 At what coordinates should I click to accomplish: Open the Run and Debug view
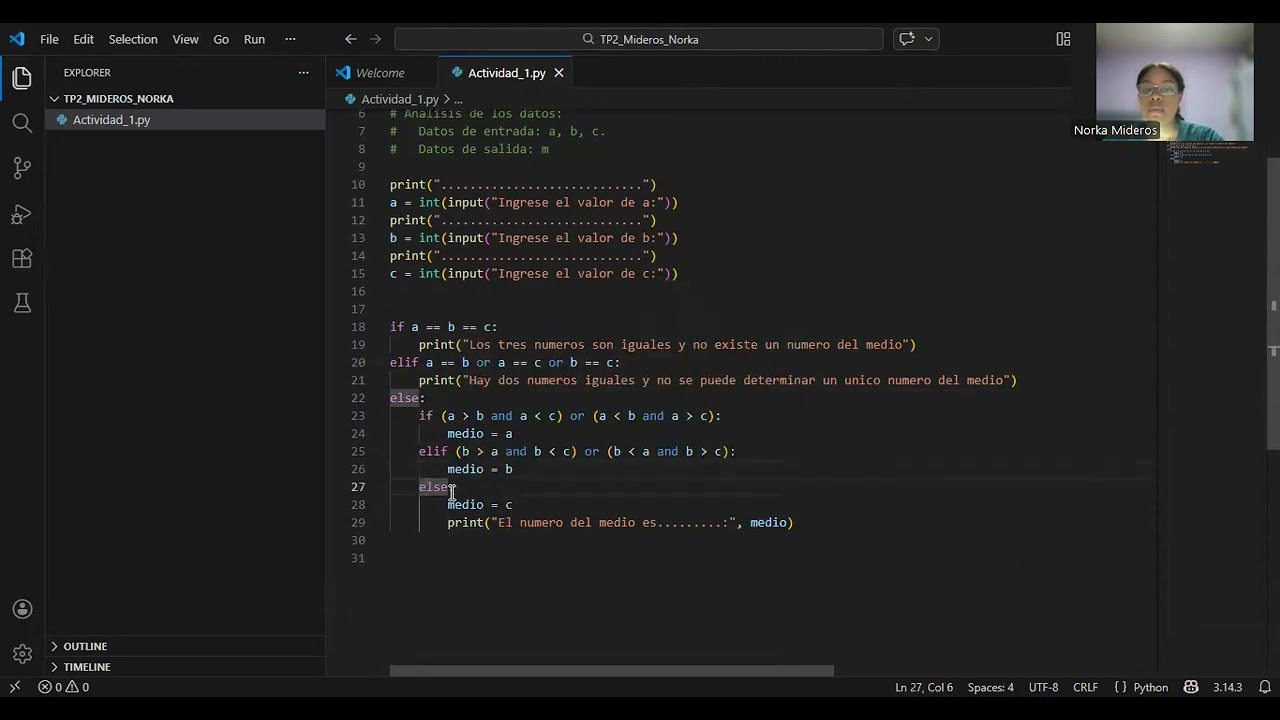pyautogui.click(x=22, y=214)
